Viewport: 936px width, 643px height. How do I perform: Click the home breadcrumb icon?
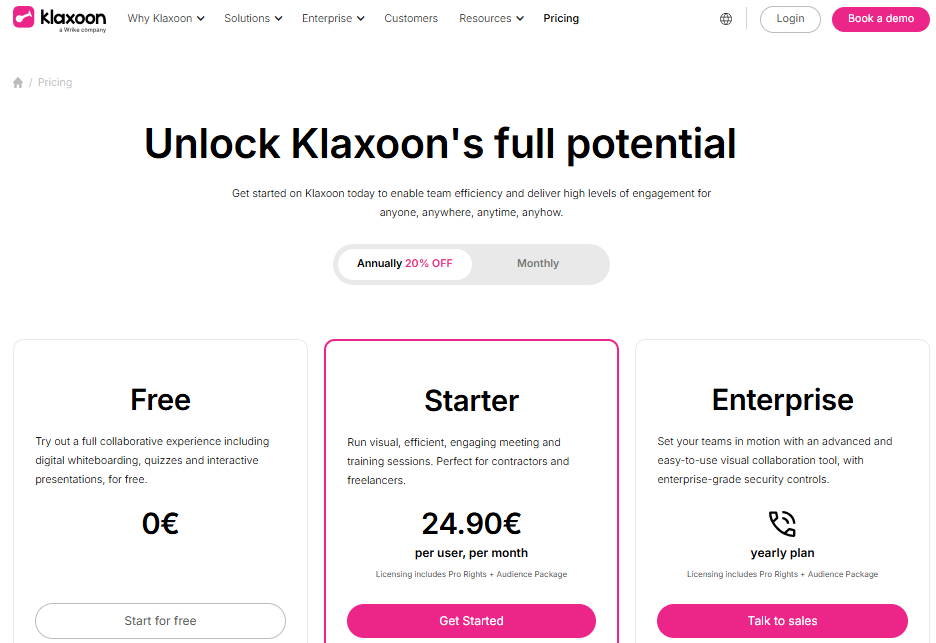coord(18,83)
